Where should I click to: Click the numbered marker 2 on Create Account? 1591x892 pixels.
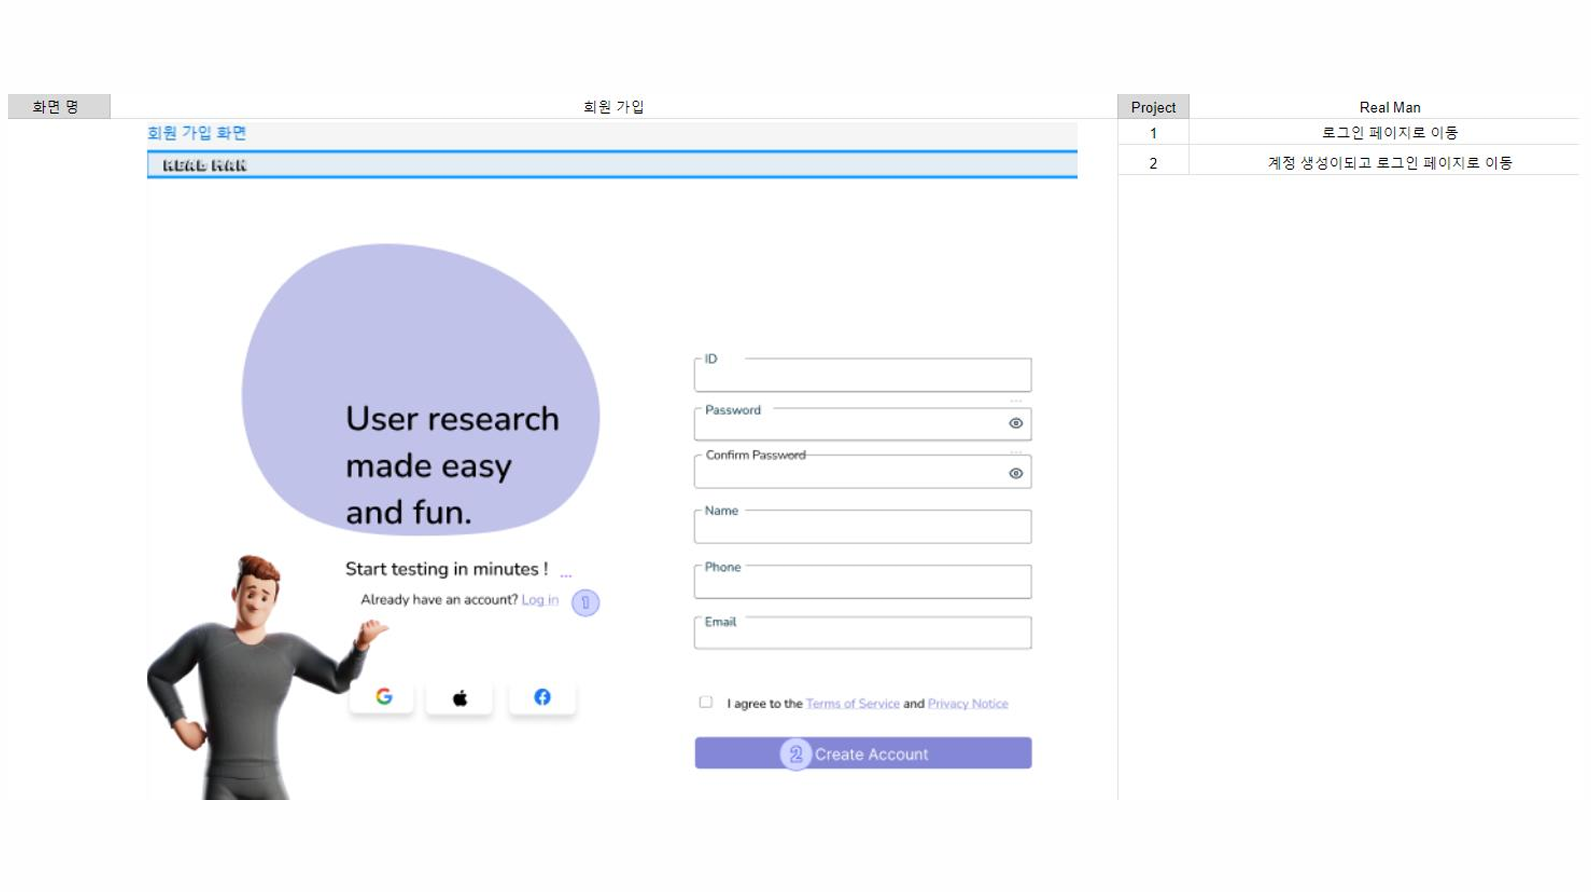(x=795, y=754)
